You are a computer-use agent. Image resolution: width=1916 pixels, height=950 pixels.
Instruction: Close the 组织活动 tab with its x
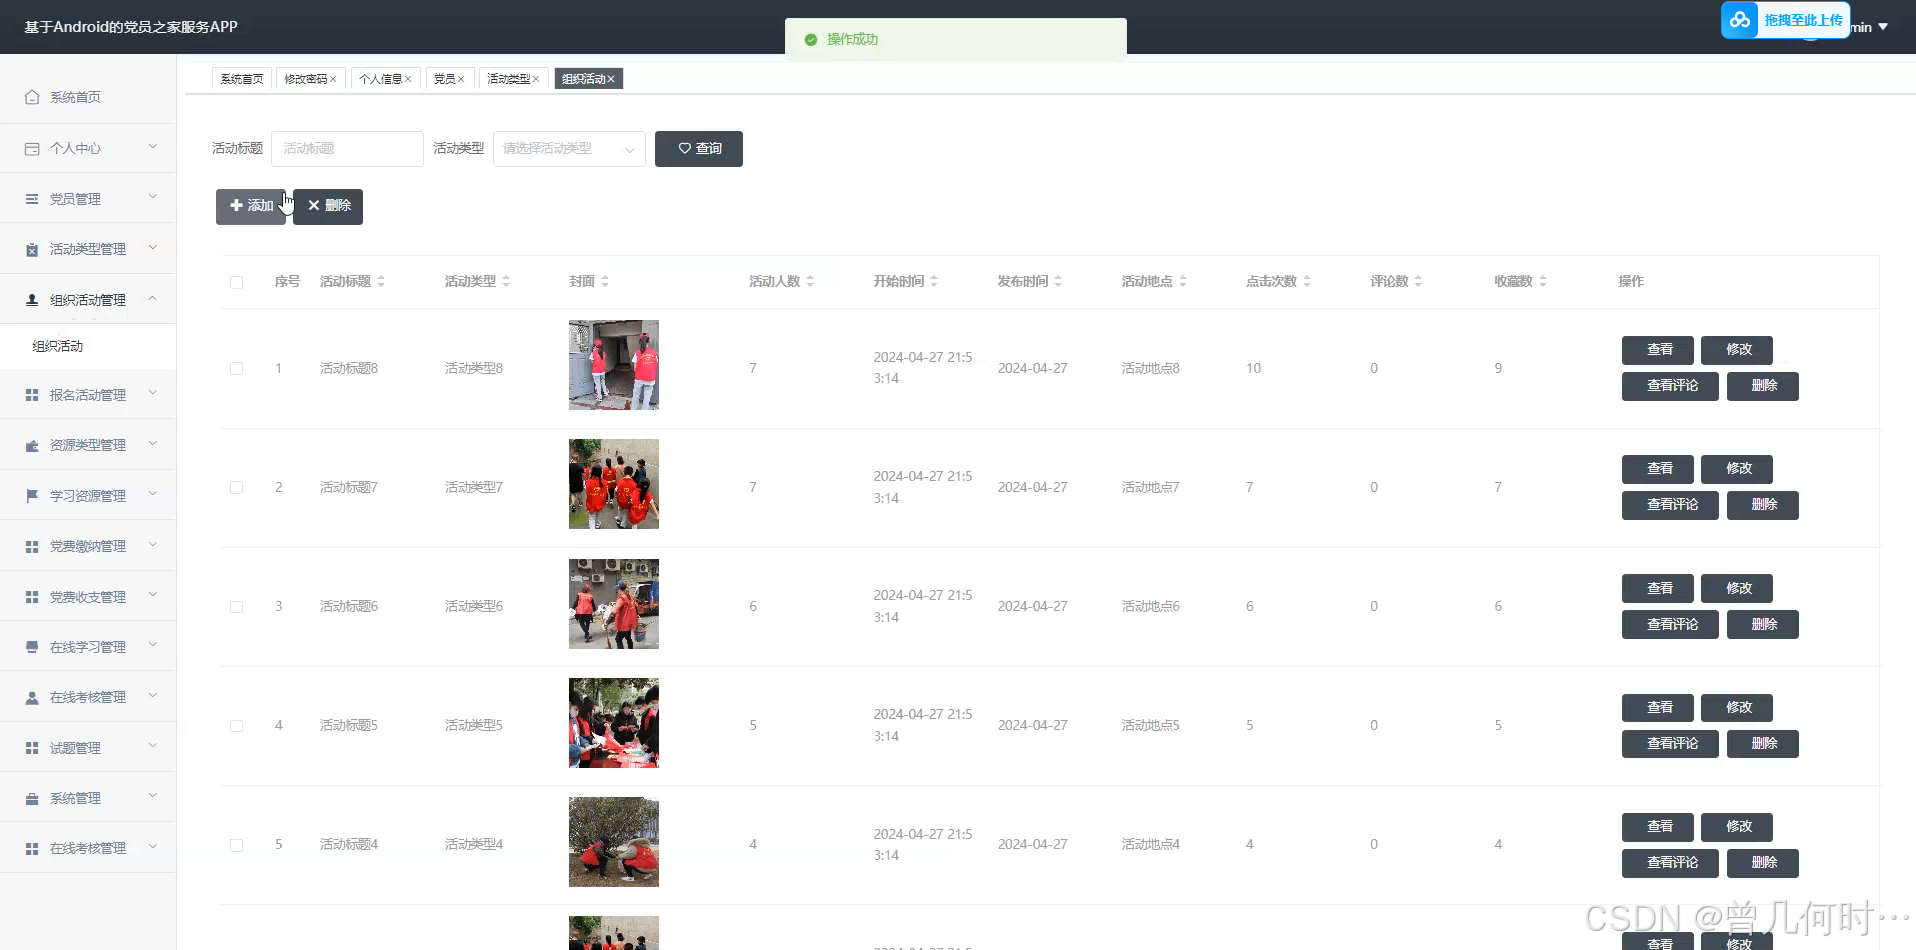(x=611, y=79)
